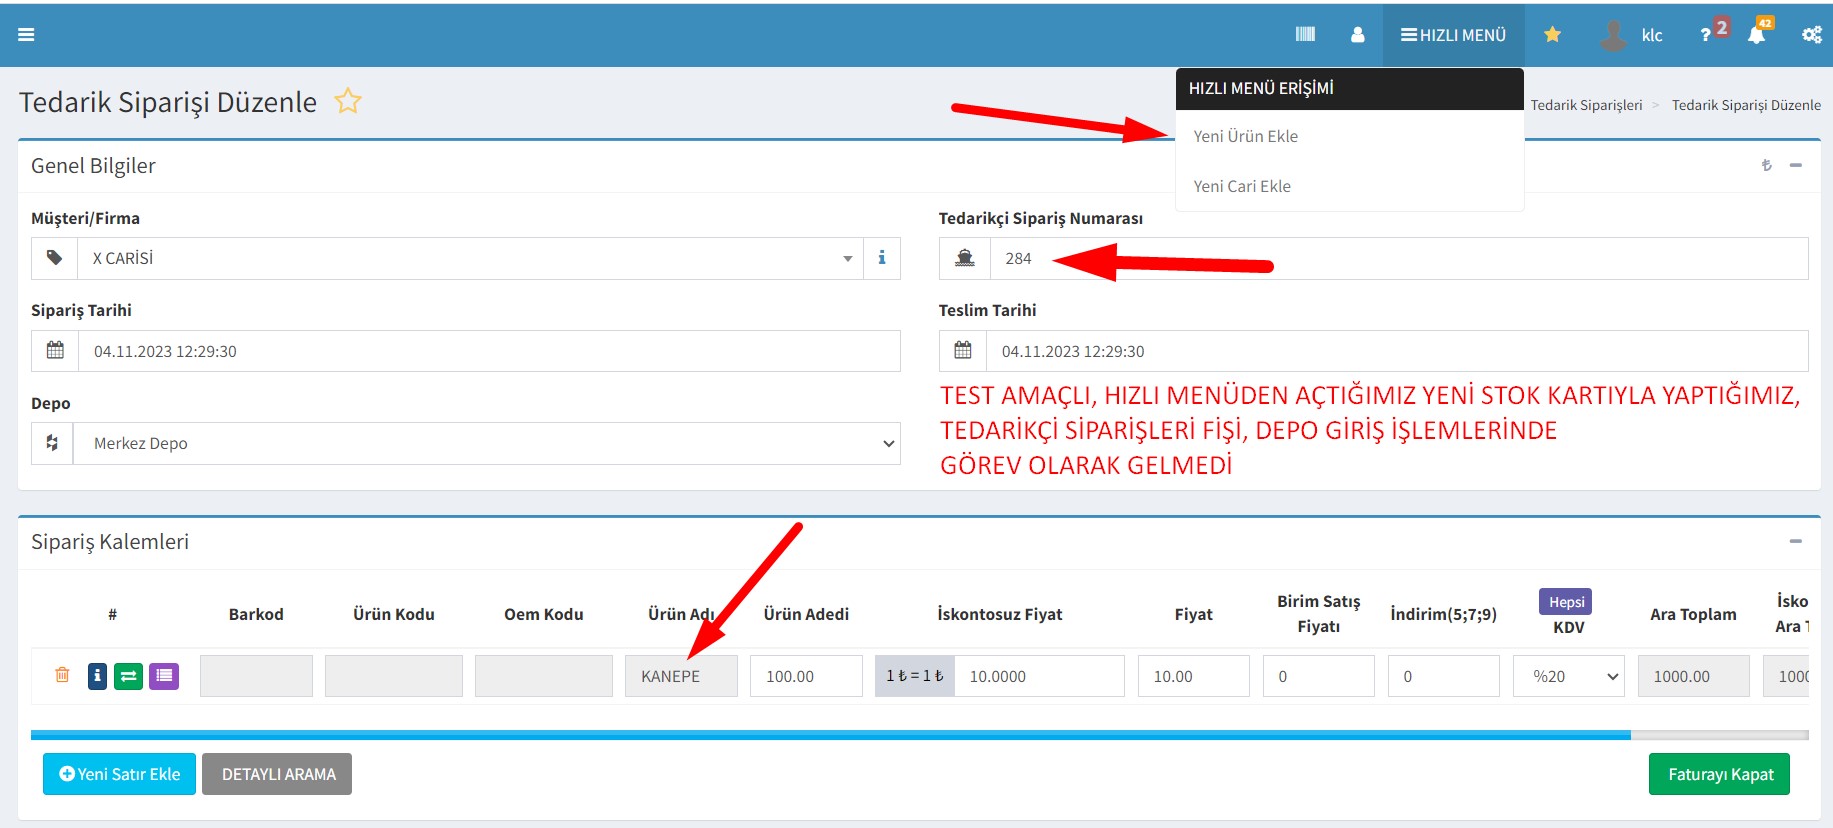Click the barcode icon in top bar
The height and width of the screenshot is (828, 1833).
(x=1305, y=35)
